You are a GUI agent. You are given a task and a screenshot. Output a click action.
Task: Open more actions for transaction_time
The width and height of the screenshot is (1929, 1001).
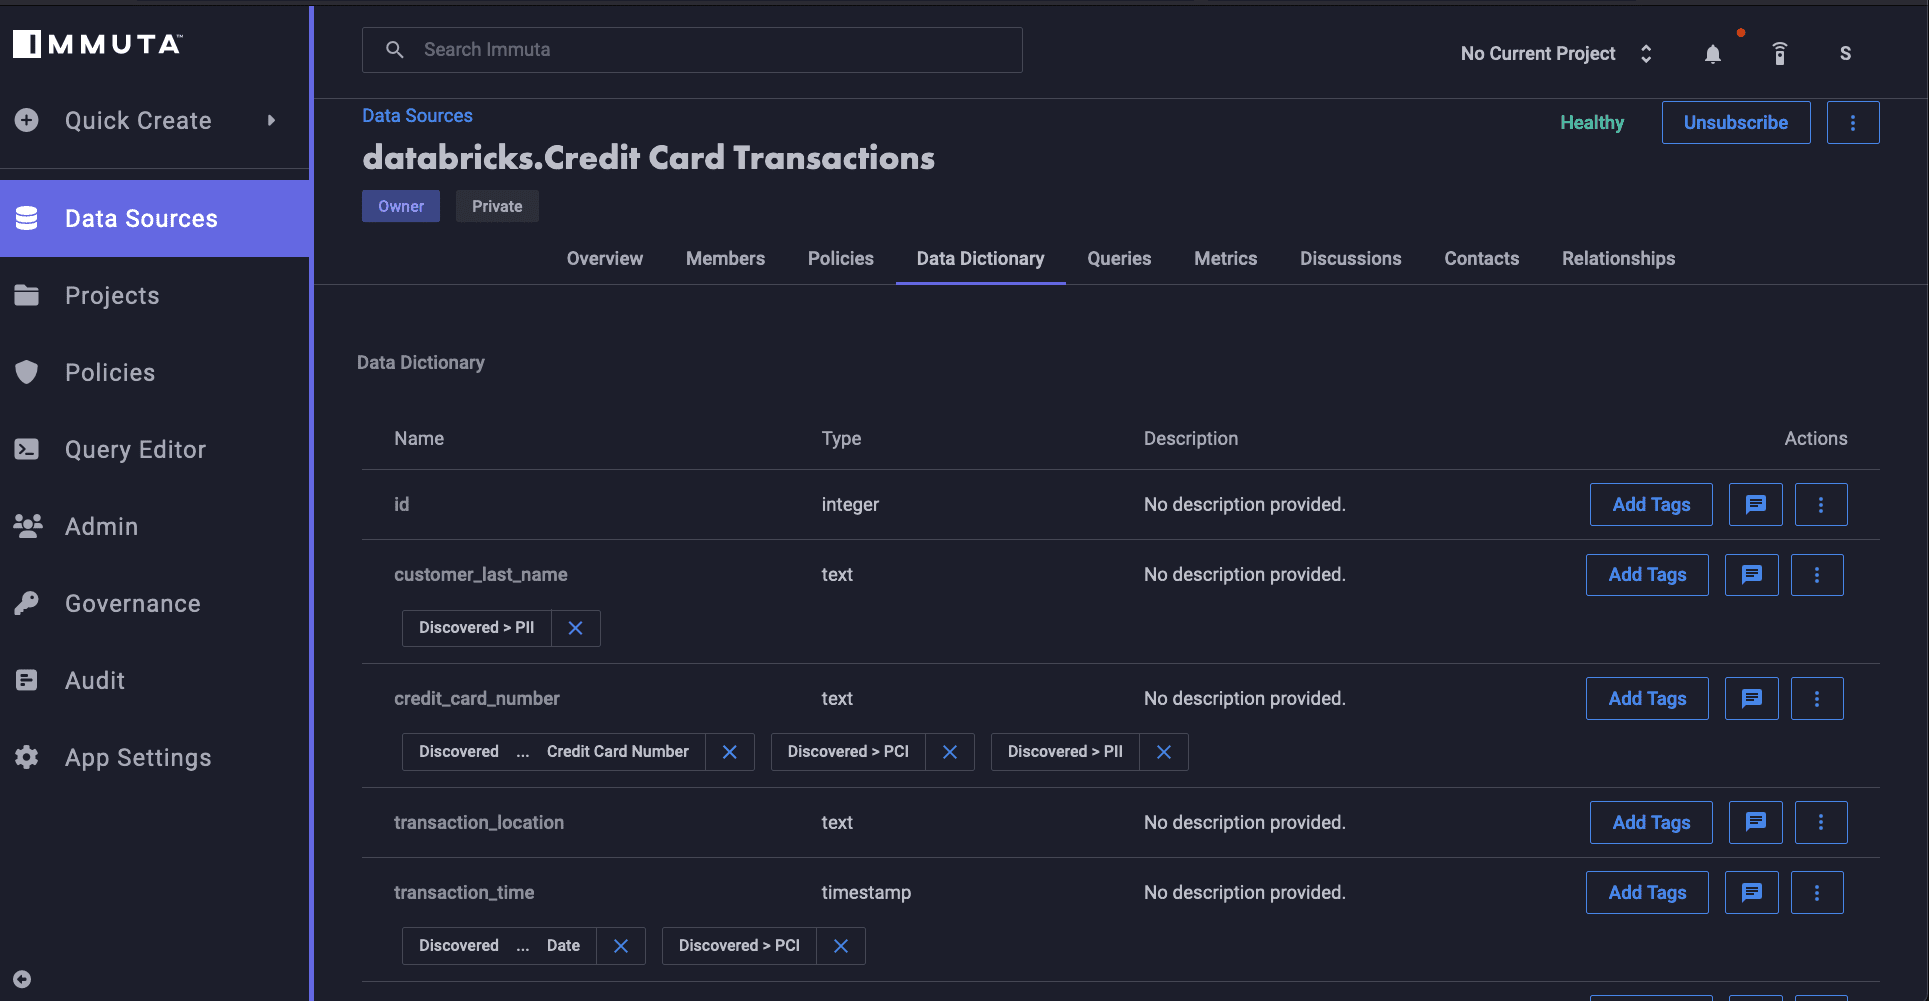pos(1817,893)
